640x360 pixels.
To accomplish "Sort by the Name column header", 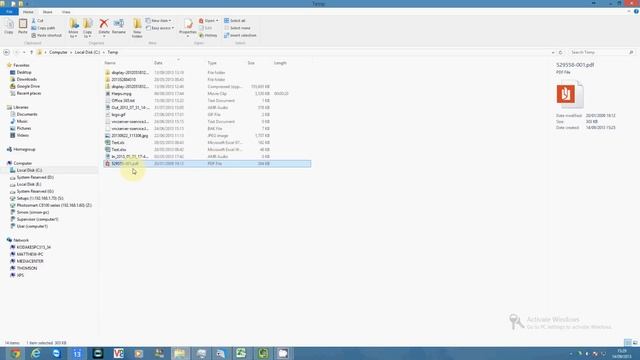I will [x=110, y=63].
